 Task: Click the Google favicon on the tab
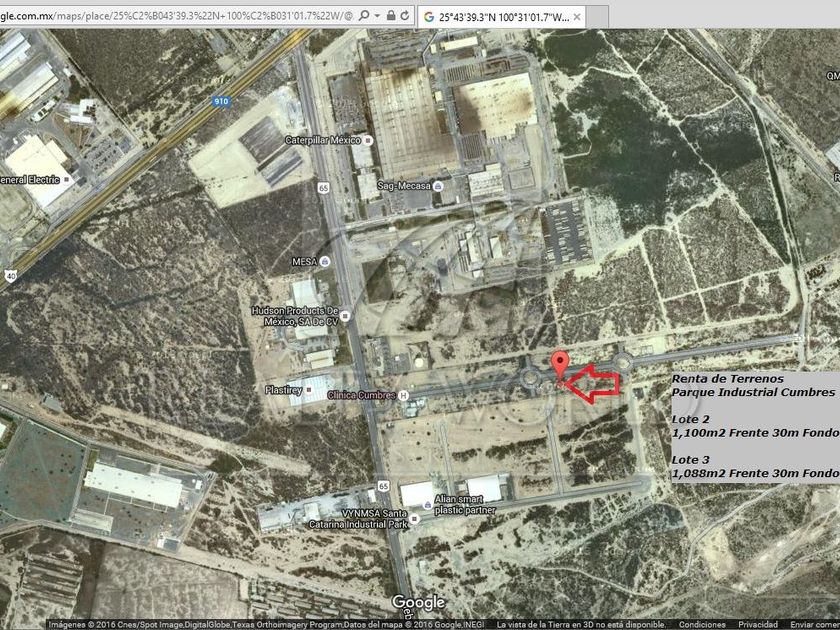click(429, 17)
